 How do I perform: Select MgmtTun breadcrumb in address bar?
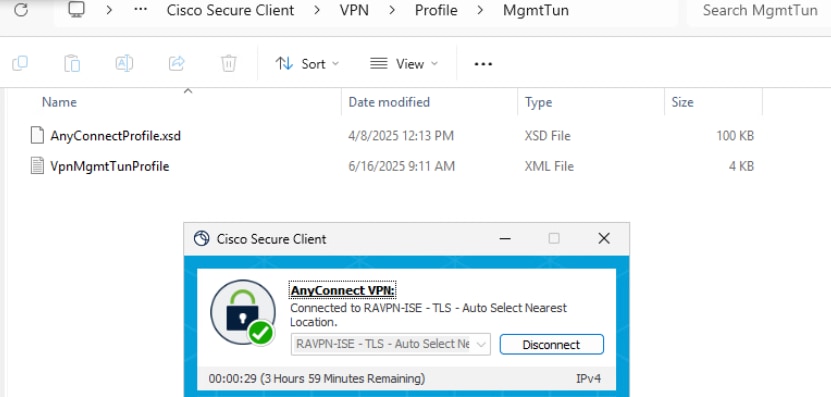pos(536,10)
